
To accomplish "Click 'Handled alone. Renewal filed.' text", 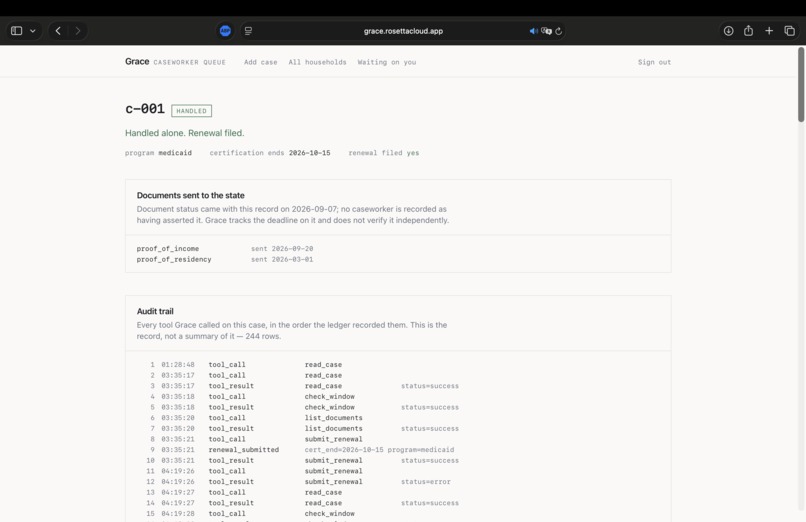I will (x=185, y=133).
